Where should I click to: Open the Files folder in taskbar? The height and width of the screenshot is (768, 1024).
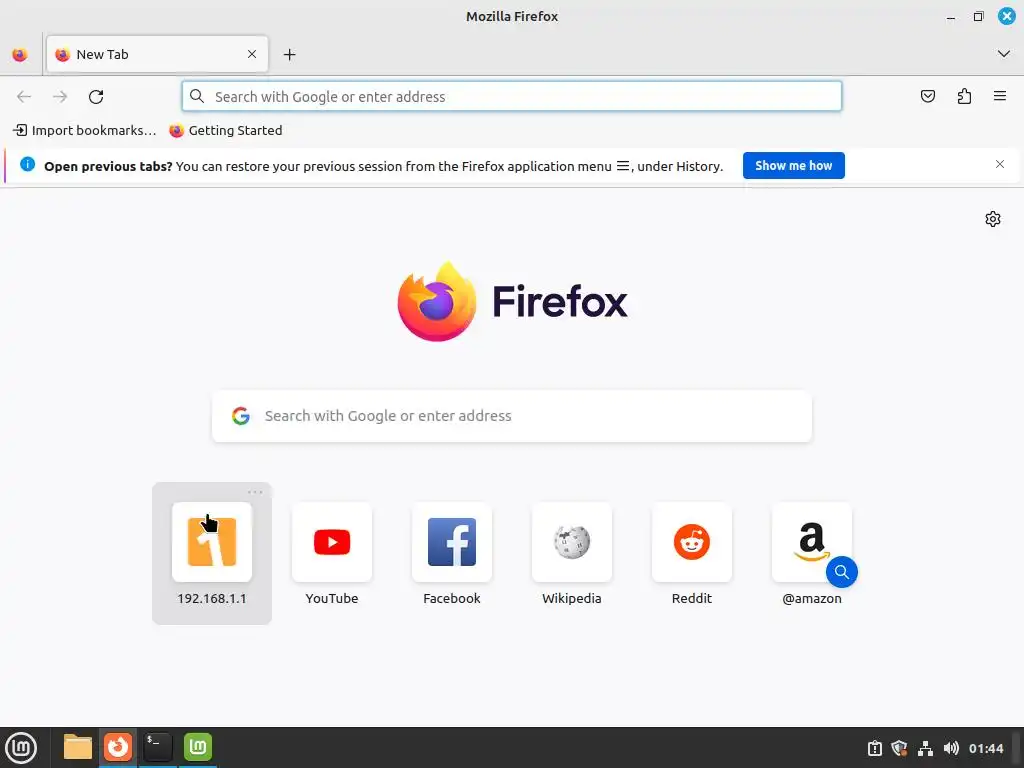78,747
